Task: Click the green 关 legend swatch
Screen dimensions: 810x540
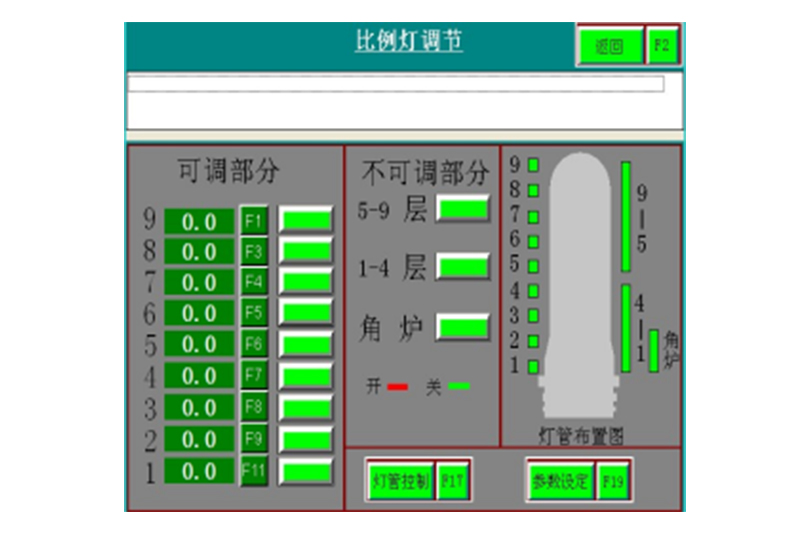Action: pos(459,386)
